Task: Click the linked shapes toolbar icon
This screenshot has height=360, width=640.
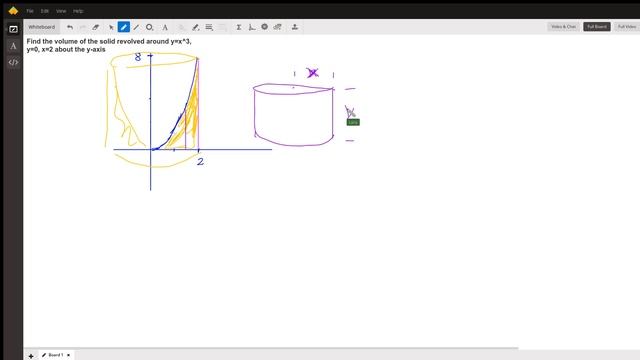Action: coord(278,27)
